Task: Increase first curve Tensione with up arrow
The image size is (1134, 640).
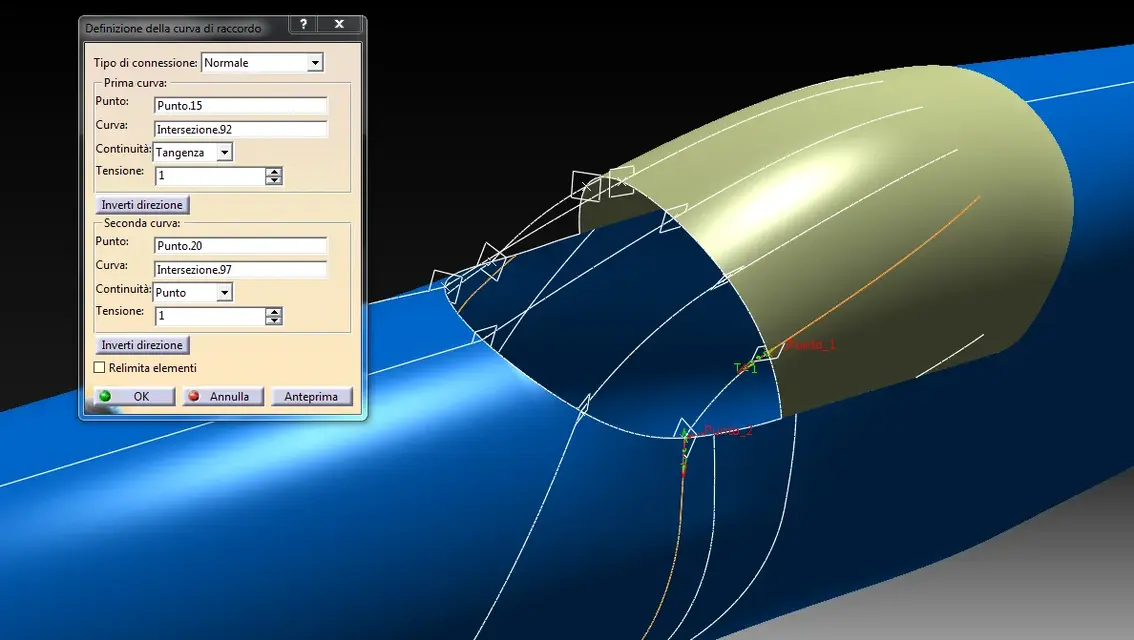Action: point(273,172)
